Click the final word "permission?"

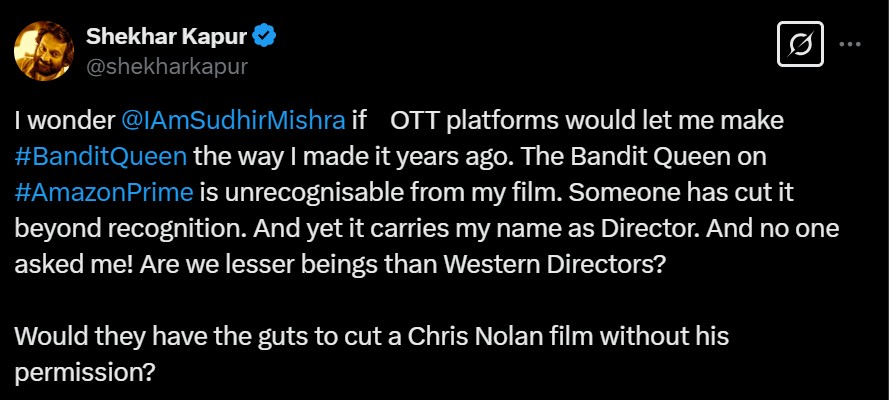86,373
